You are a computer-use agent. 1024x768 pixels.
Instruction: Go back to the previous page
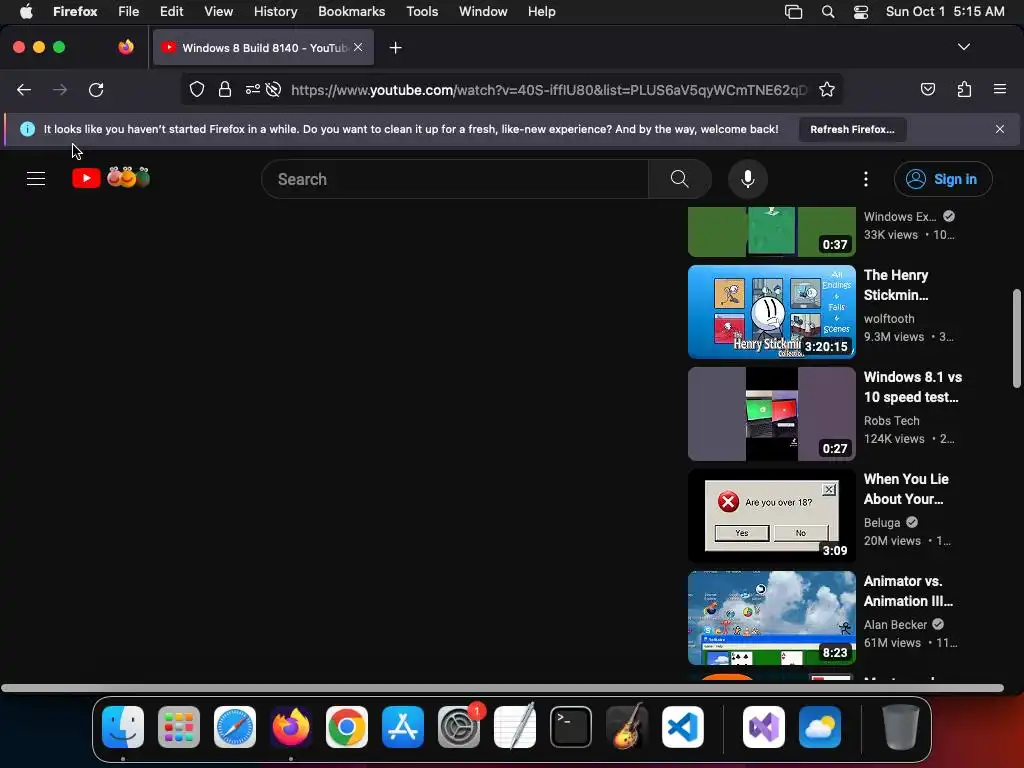click(24, 89)
